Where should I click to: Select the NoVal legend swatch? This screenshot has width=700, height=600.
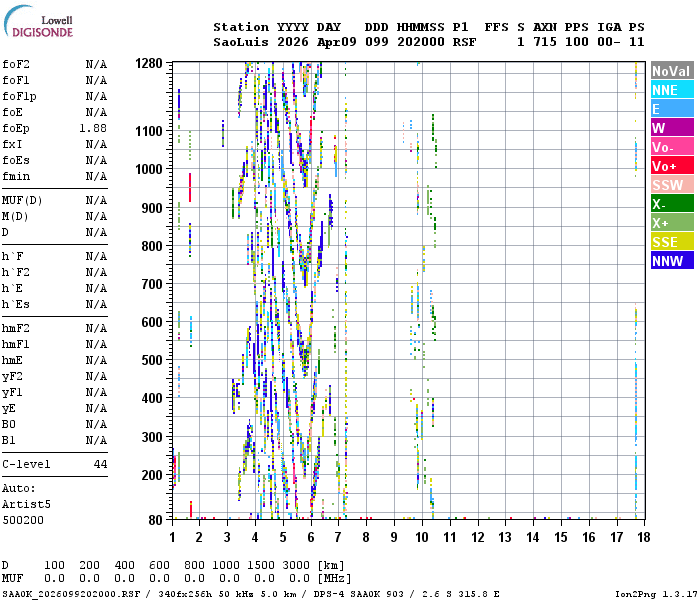click(672, 71)
